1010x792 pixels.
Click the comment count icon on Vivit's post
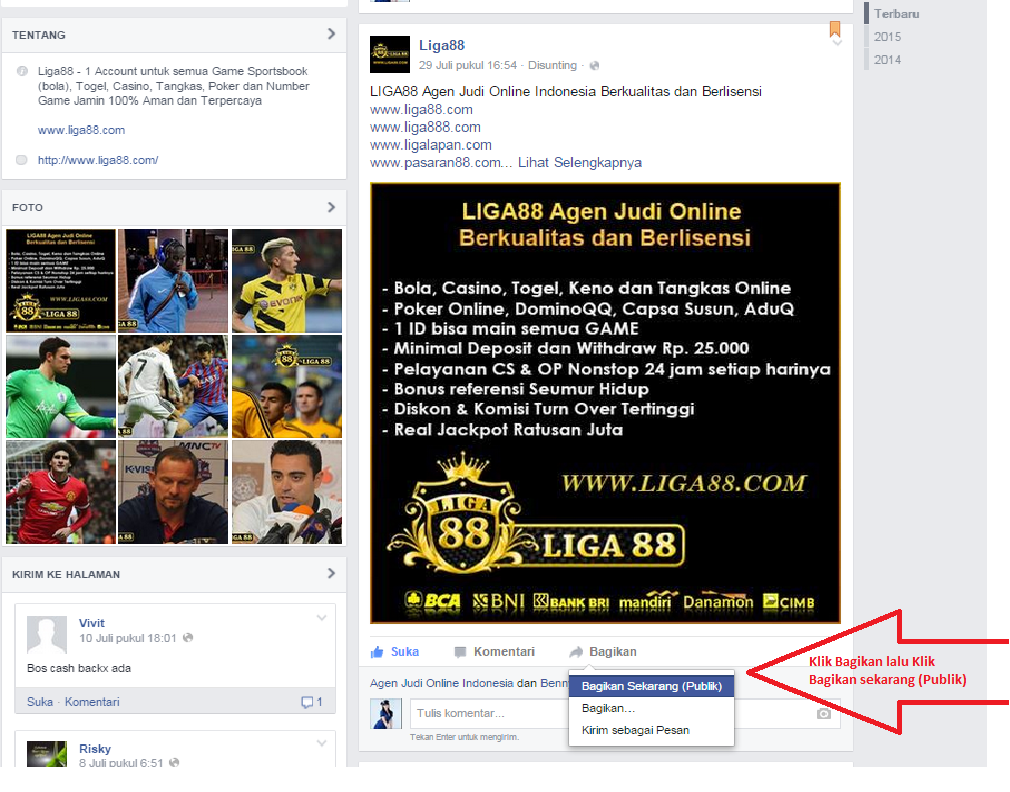coord(307,702)
